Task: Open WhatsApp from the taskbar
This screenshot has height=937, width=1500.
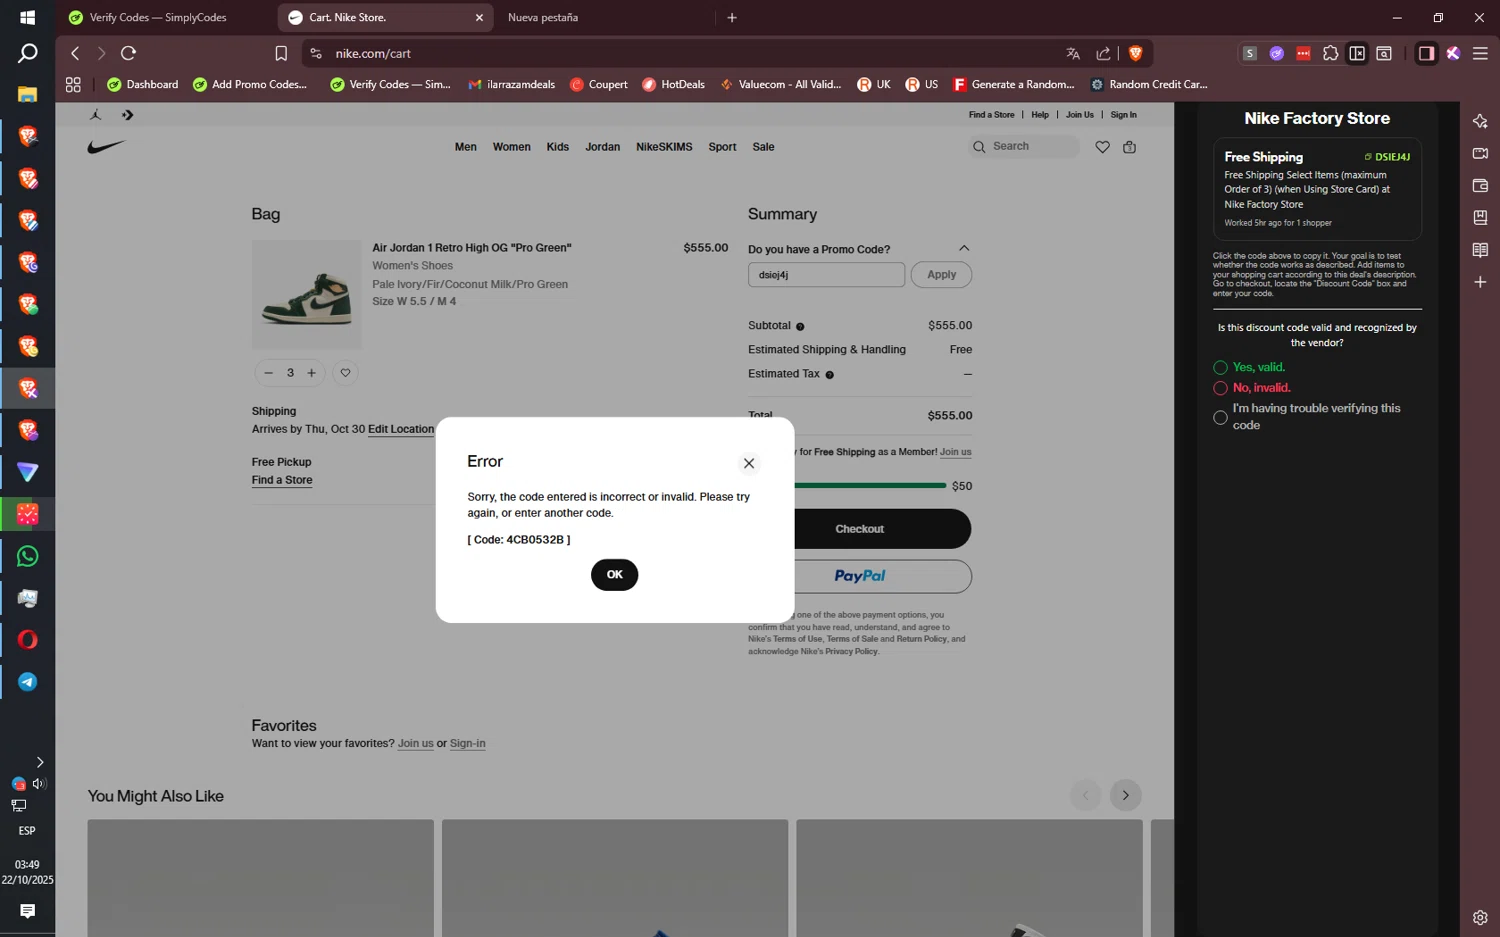Action: [27, 556]
